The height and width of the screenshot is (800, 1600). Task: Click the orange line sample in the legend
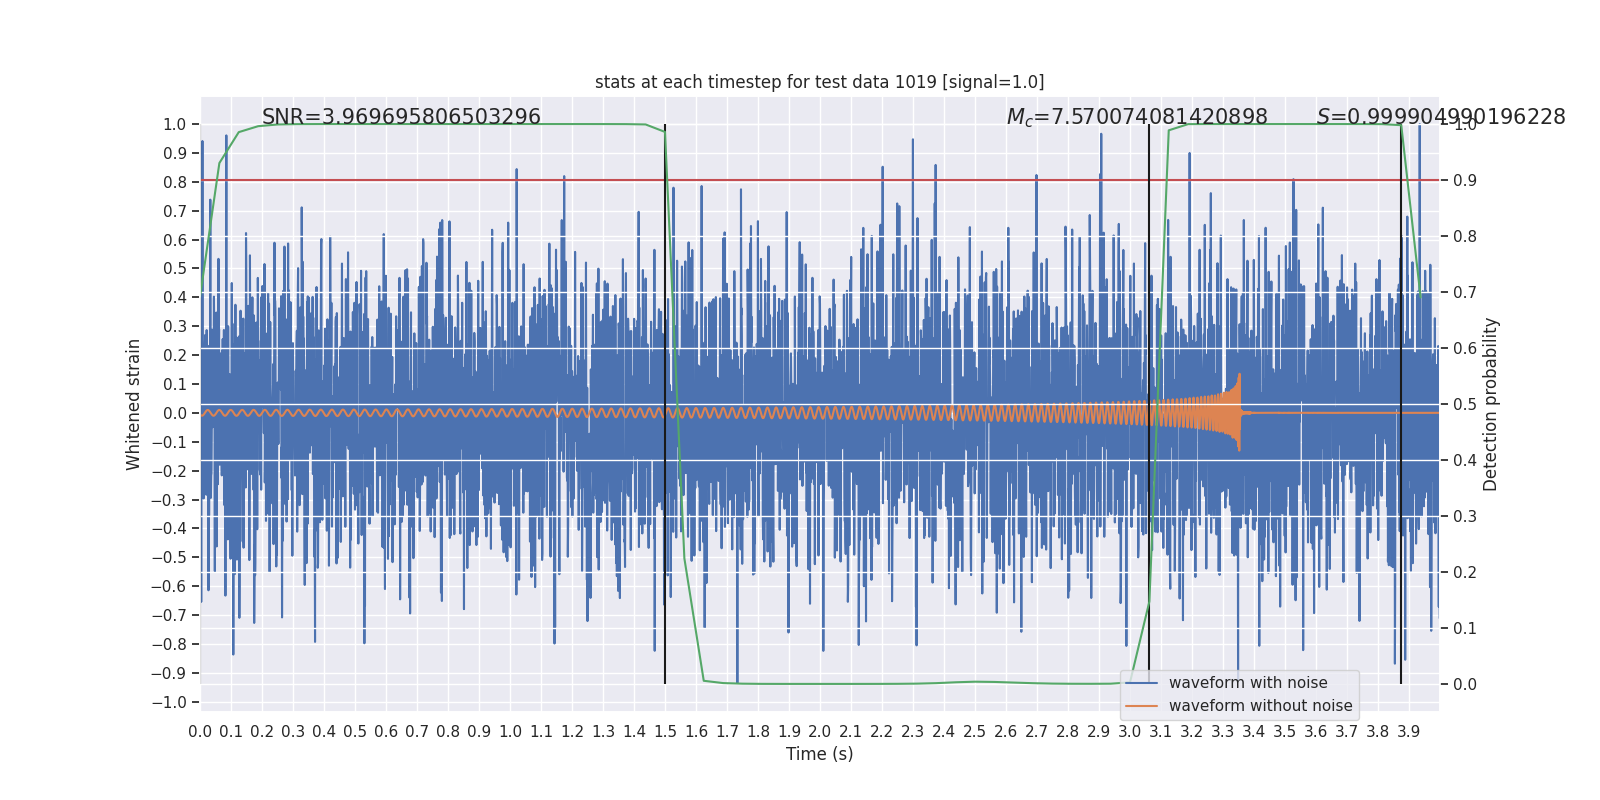pyautogui.click(x=1142, y=706)
